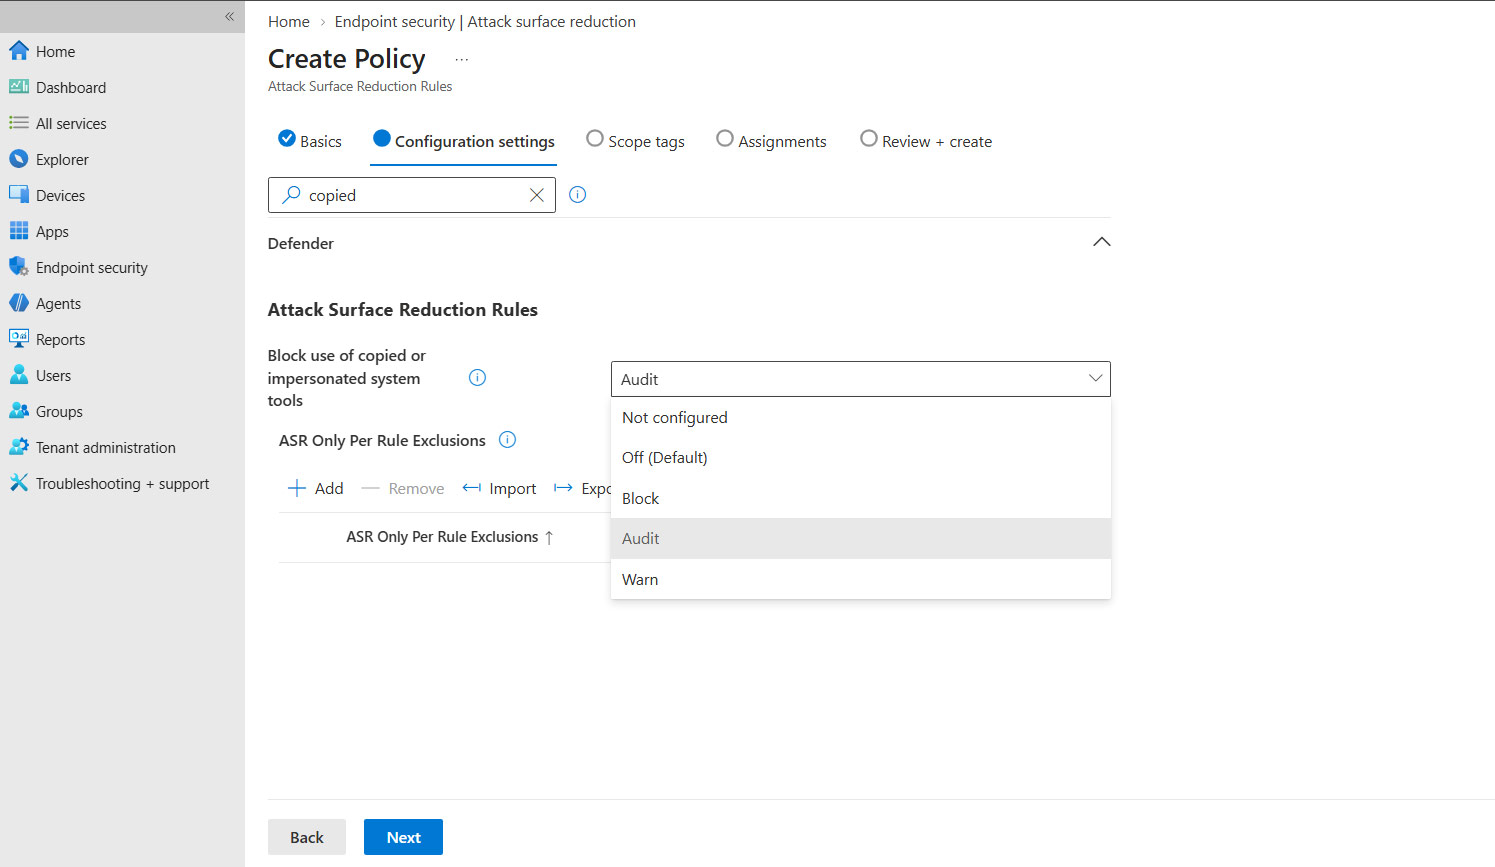Open Tenant administration gear icon
Viewport: 1495px width, 867px height.
[x=19, y=447]
